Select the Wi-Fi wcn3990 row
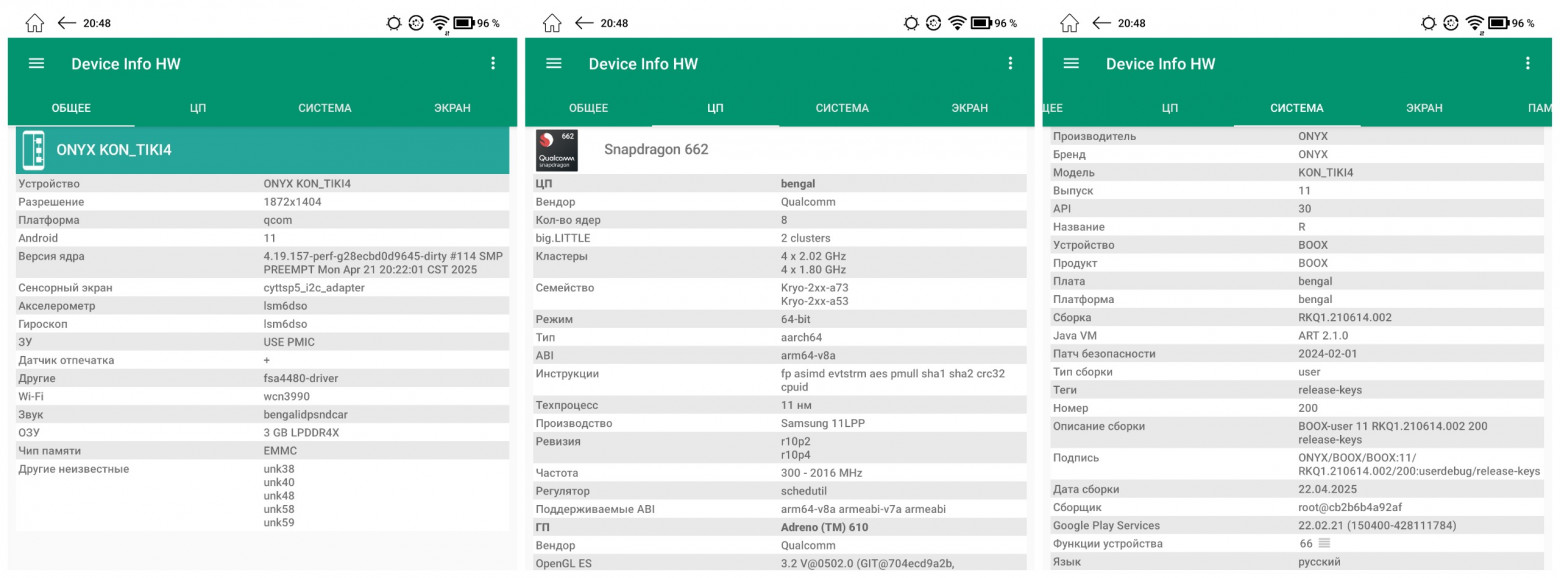The image size is (1560, 578). (262, 397)
